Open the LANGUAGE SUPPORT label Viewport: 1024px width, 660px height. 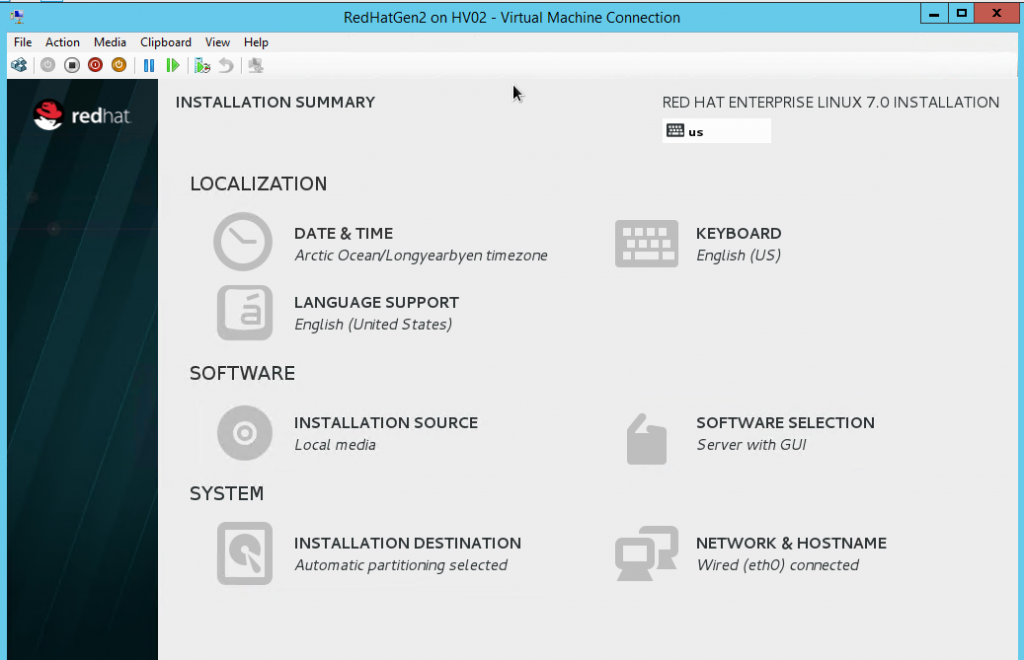tap(376, 303)
